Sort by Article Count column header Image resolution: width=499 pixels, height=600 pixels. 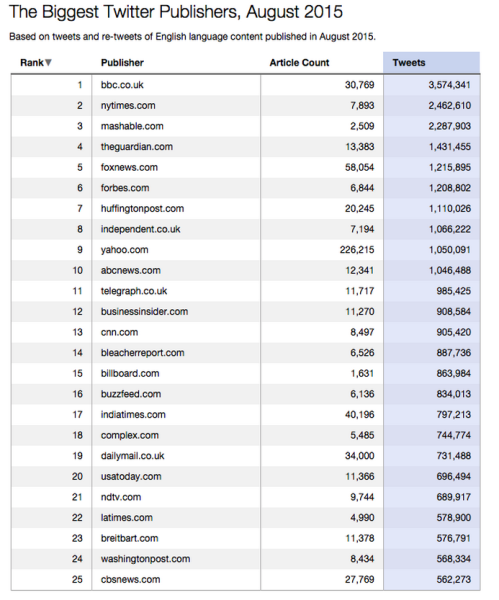pyautogui.click(x=299, y=63)
